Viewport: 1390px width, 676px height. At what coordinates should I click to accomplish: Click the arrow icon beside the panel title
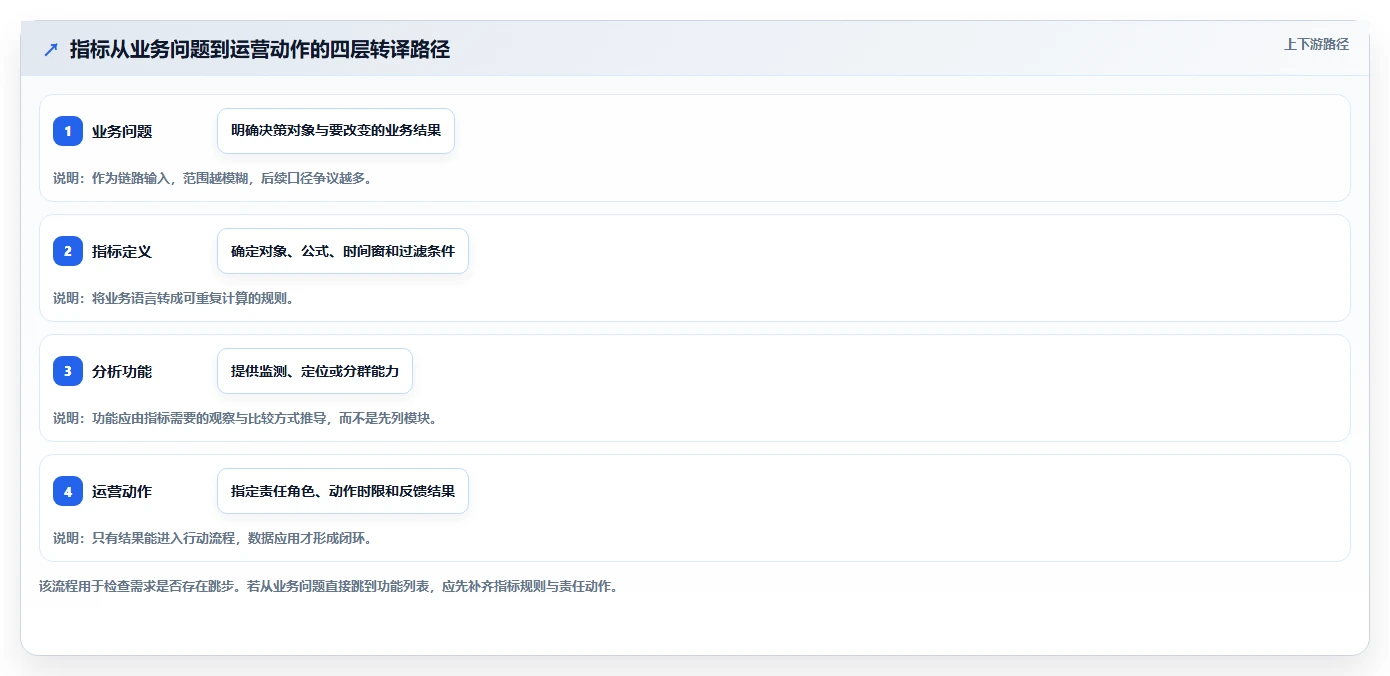(51, 50)
